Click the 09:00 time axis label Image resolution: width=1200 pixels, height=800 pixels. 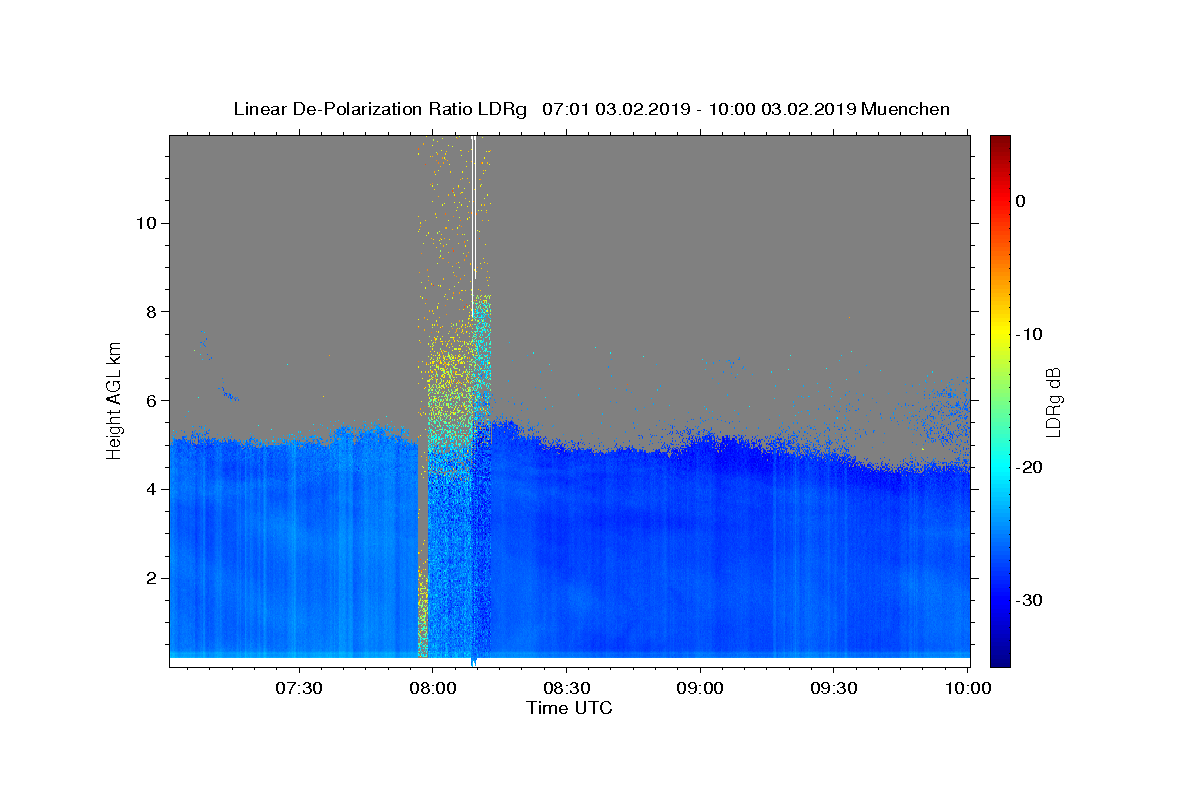(700, 688)
